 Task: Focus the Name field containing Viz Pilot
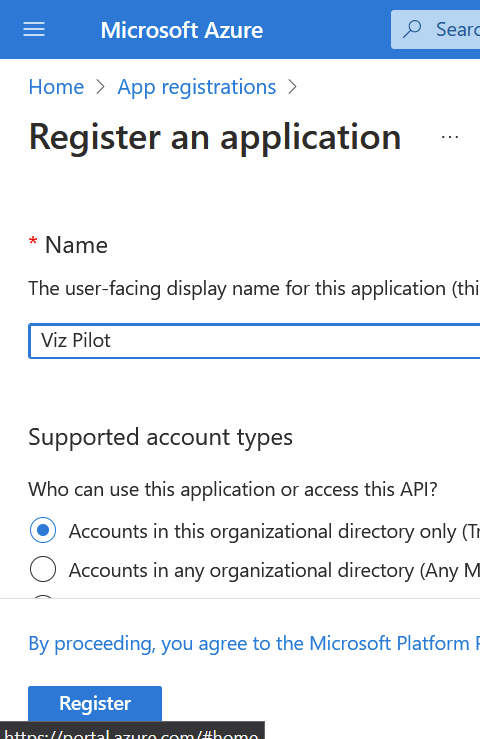(x=254, y=341)
